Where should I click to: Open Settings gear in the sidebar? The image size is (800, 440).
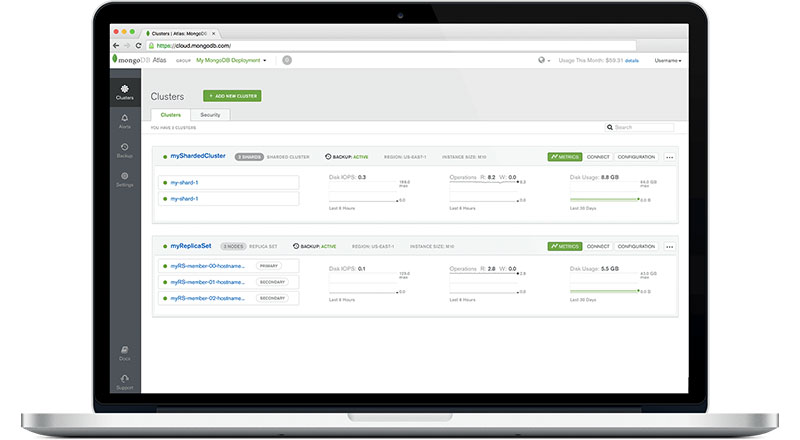pyautogui.click(x=125, y=179)
